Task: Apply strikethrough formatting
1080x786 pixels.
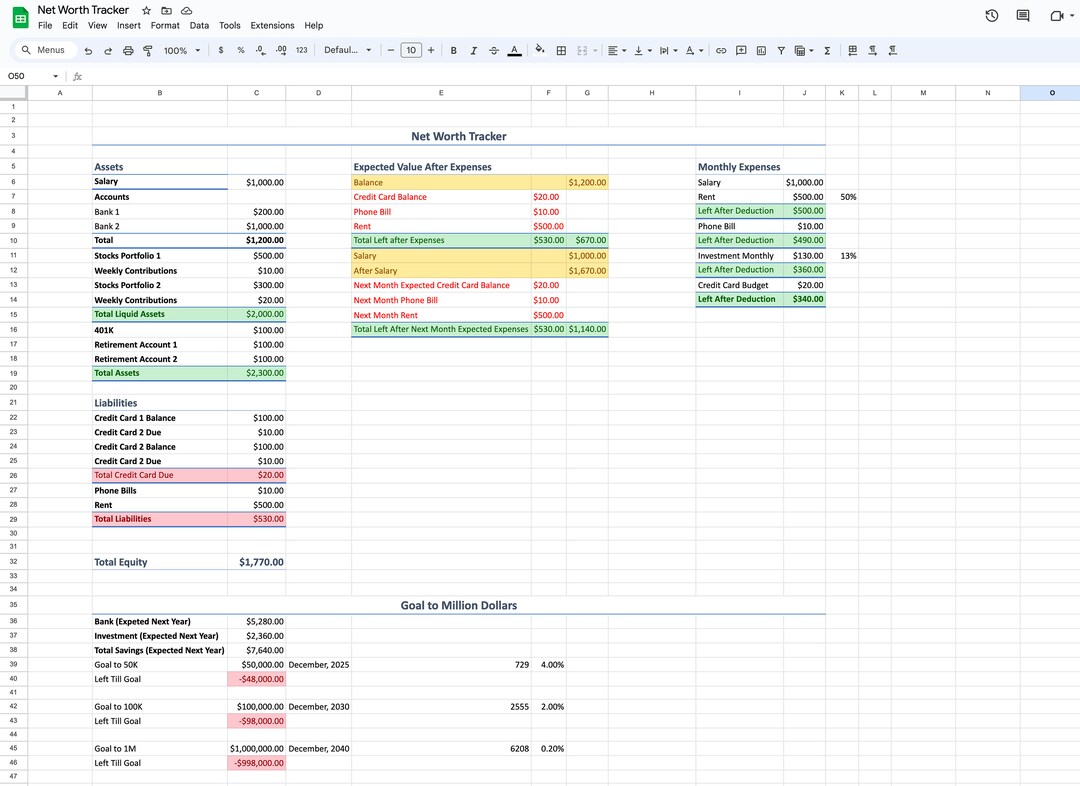Action: pos(494,50)
